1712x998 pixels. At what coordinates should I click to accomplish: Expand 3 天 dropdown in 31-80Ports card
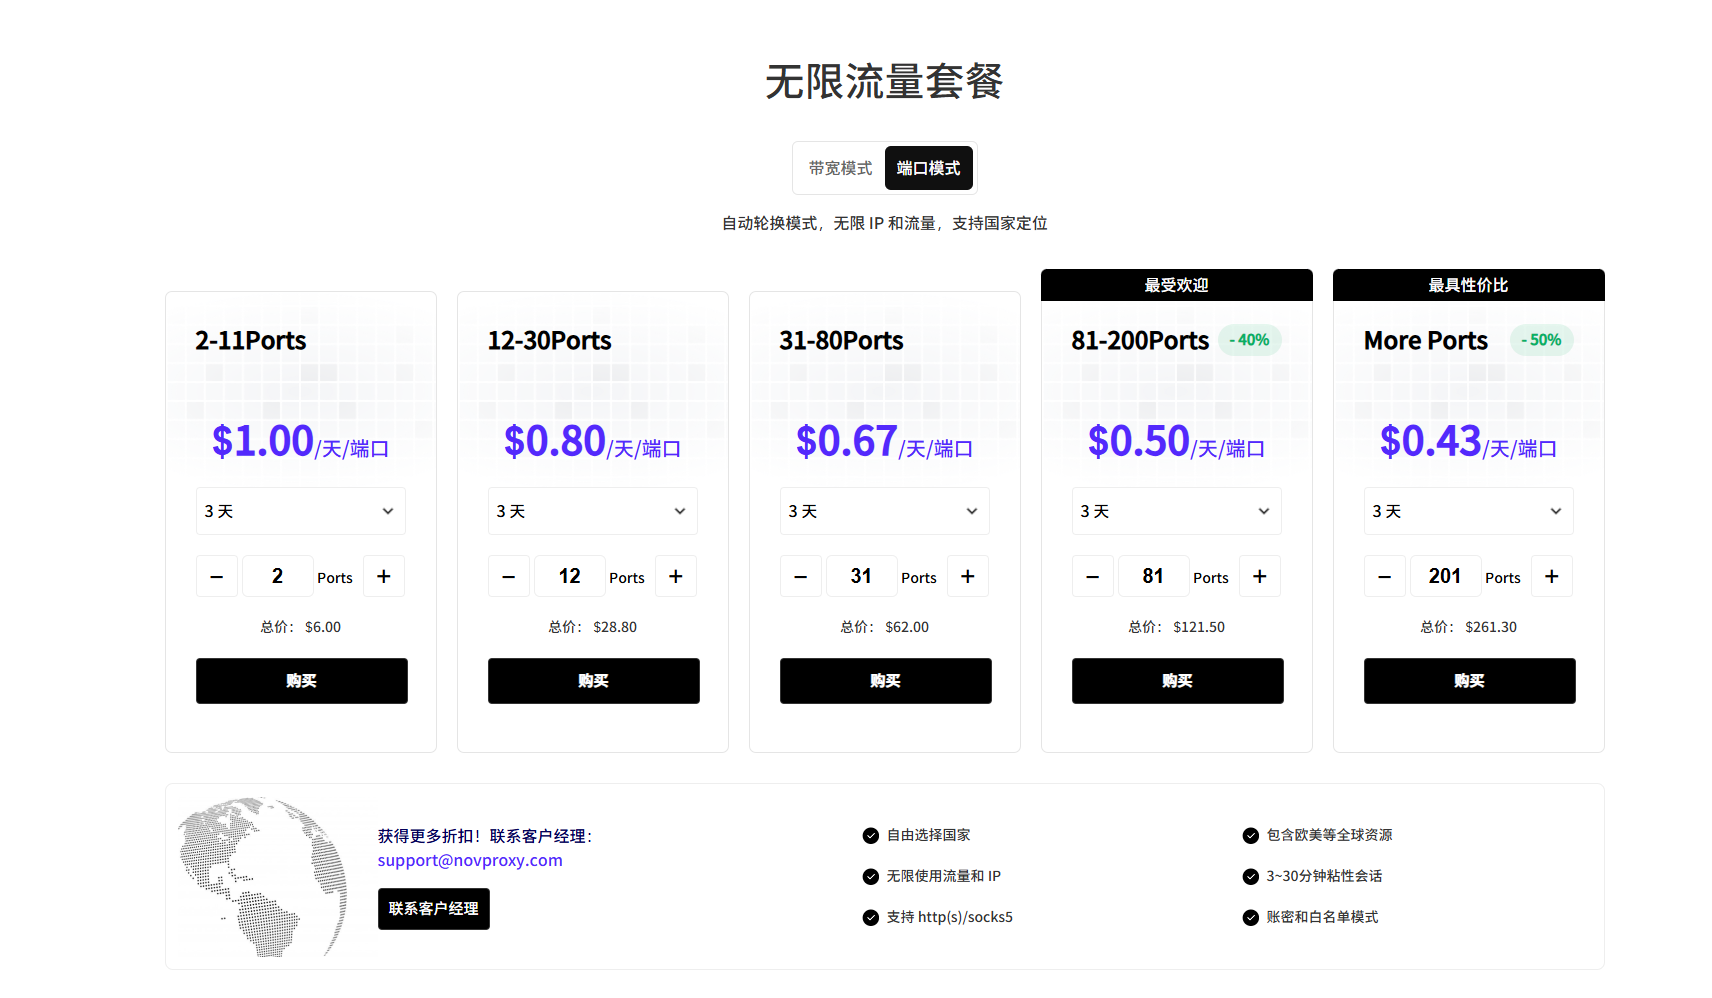point(885,511)
